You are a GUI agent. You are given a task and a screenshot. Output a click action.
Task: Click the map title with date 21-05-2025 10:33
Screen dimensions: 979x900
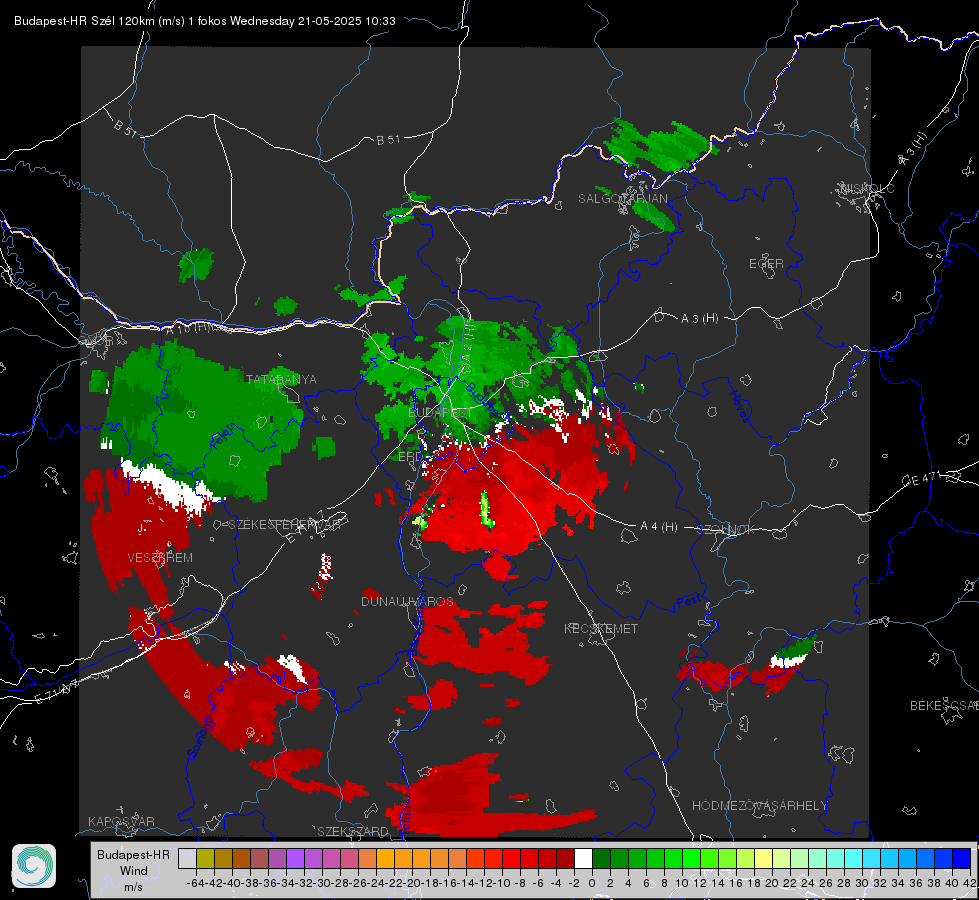click(x=205, y=21)
